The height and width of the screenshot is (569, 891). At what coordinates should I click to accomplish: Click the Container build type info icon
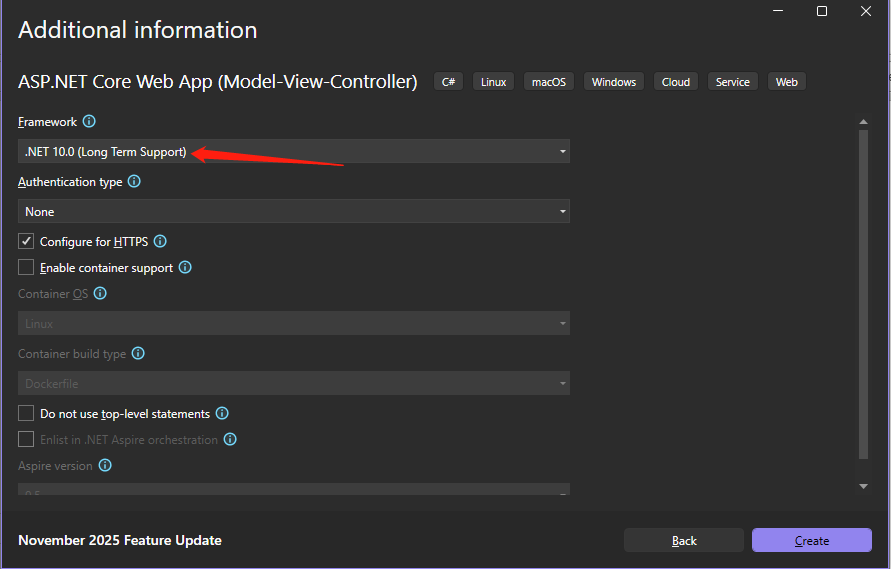click(138, 353)
